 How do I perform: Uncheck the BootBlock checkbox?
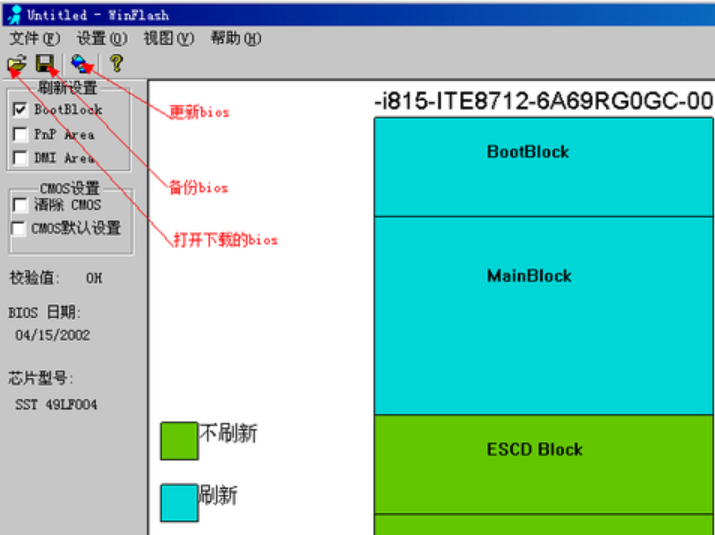[20, 110]
